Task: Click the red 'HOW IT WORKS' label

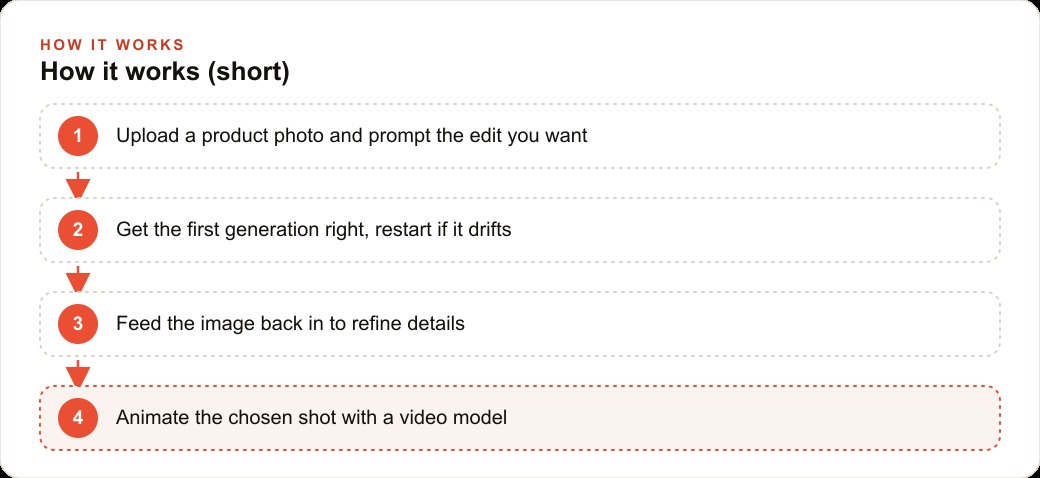Action: 112,45
